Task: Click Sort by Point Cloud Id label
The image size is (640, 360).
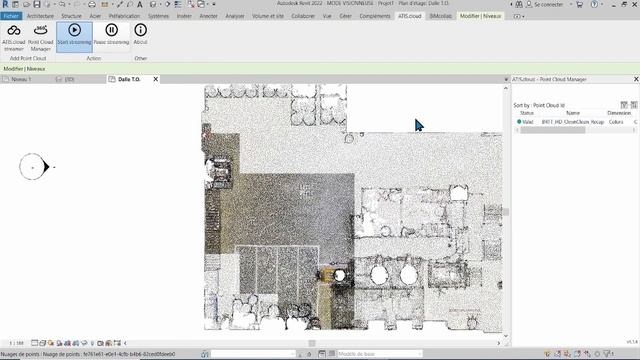Action: (x=539, y=105)
